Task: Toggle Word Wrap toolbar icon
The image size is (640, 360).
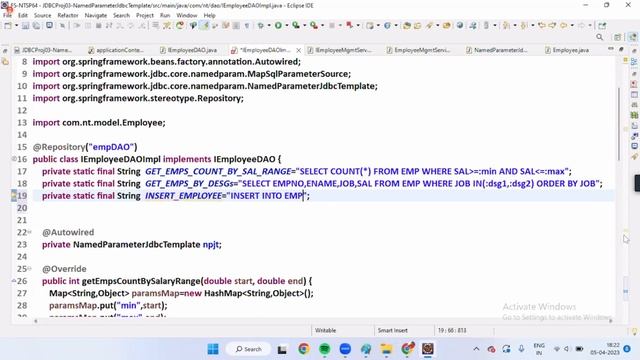Action: coord(225,25)
